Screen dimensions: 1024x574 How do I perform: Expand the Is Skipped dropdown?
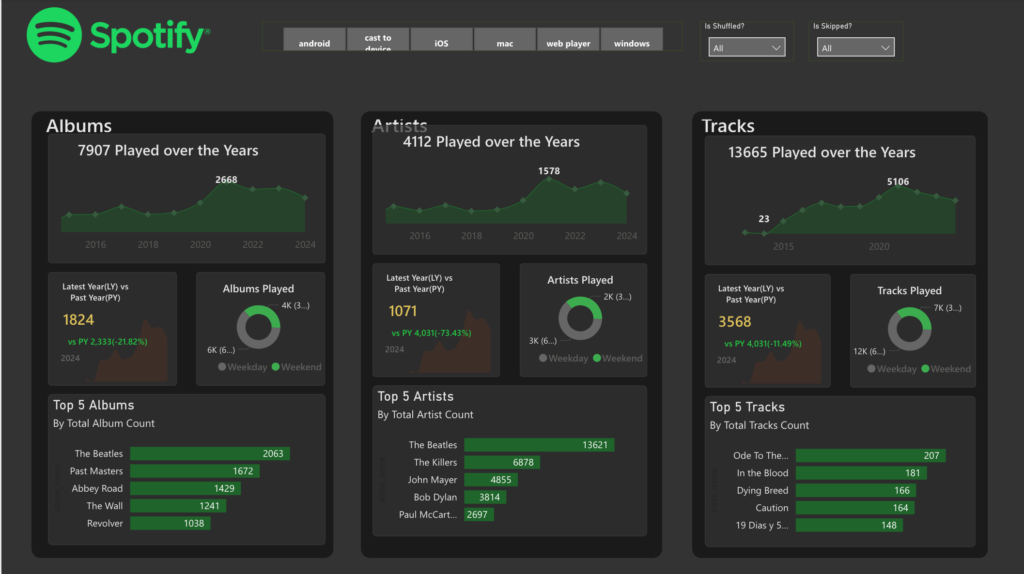pyautogui.click(x=855, y=48)
